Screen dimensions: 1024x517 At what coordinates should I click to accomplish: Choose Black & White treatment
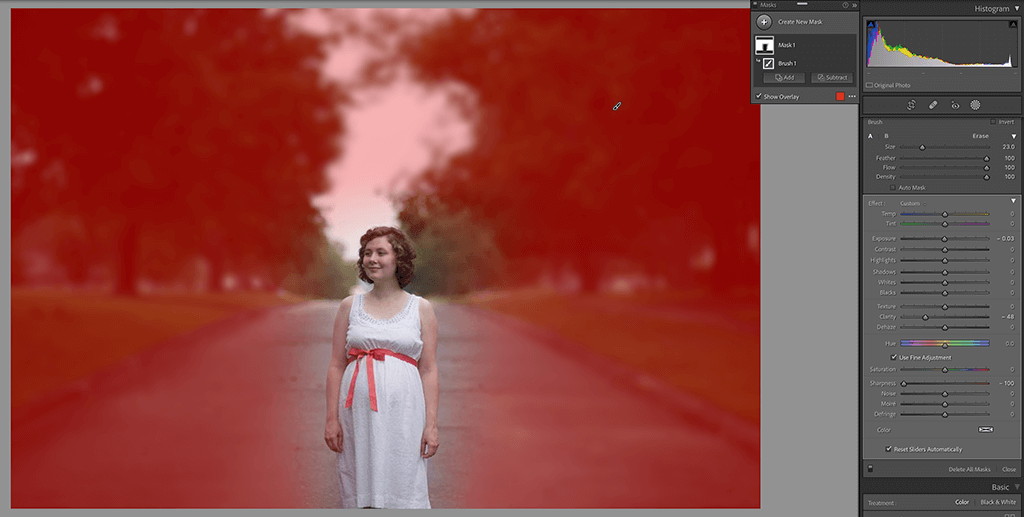pos(998,503)
